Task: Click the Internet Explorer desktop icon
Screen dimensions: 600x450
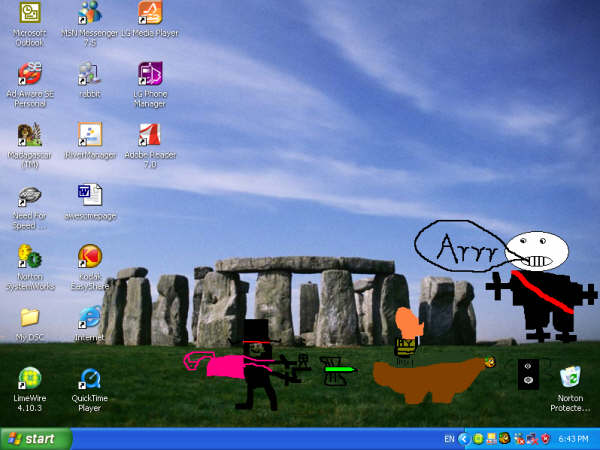Action: click(90, 318)
